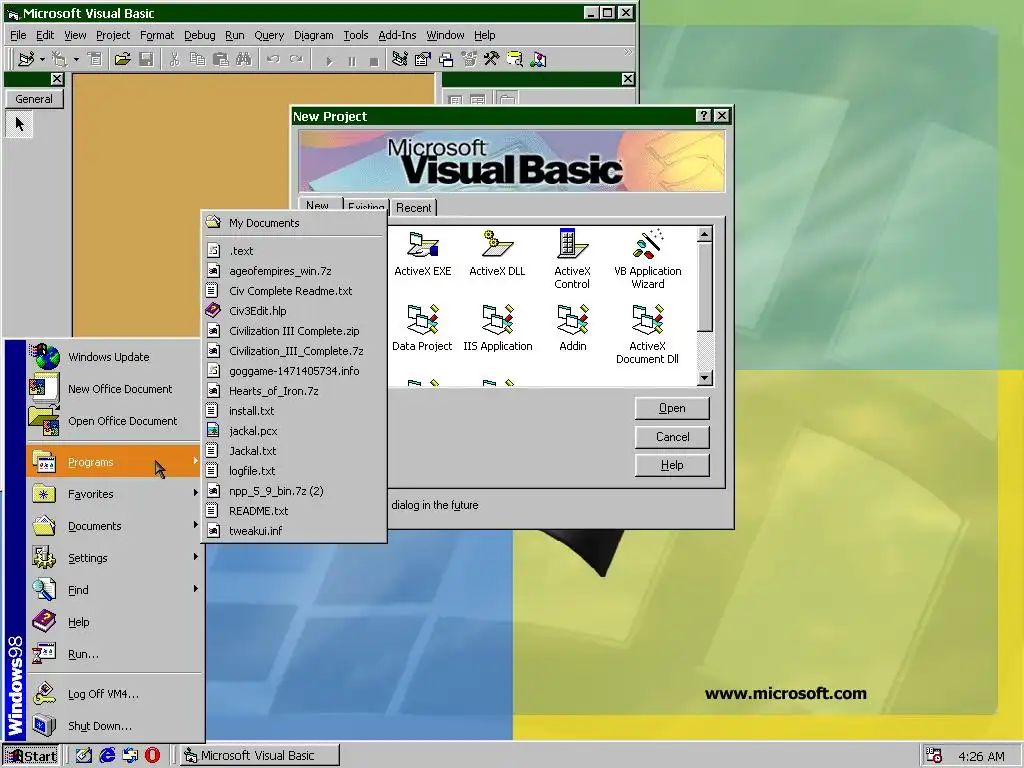Click the Add Standard EXE Project toolbar icon
This screenshot has width=1024, height=768.
pyautogui.click(x=26, y=59)
